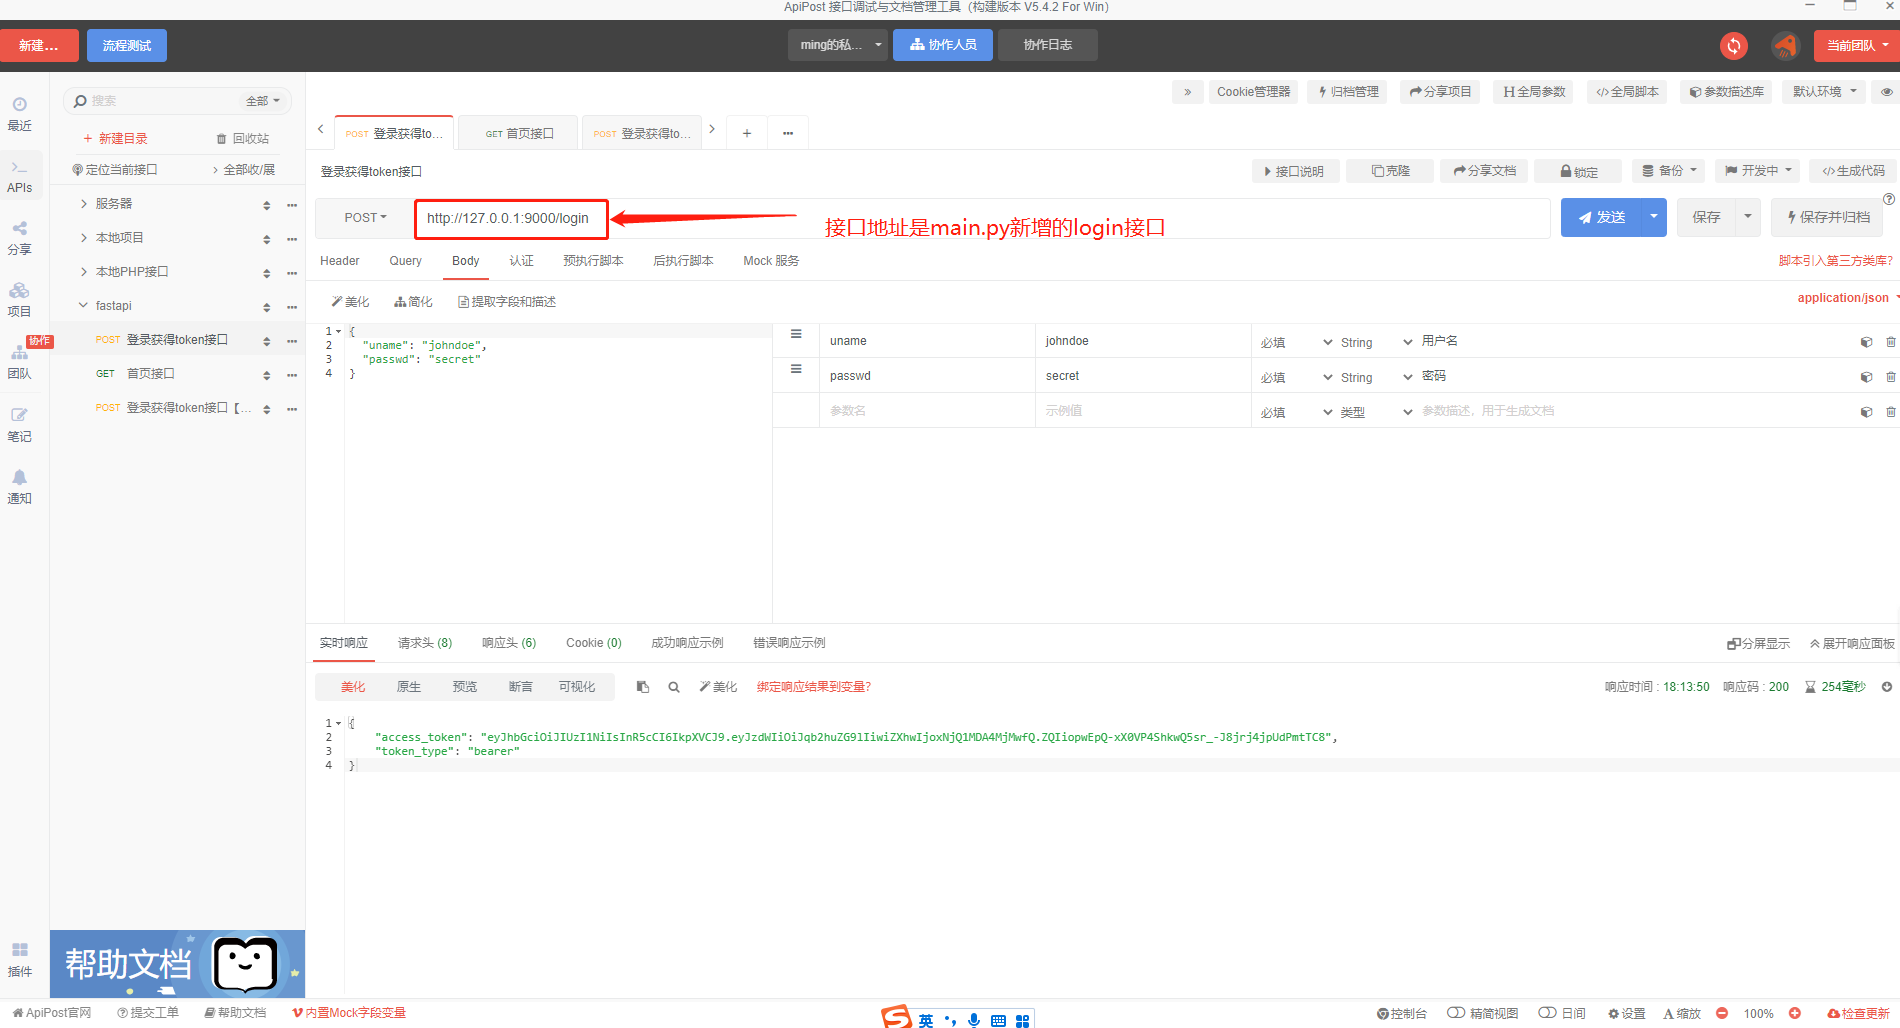The width and height of the screenshot is (1900, 1028).
Task: Open the Cookie管理器 panel
Action: [1253, 91]
